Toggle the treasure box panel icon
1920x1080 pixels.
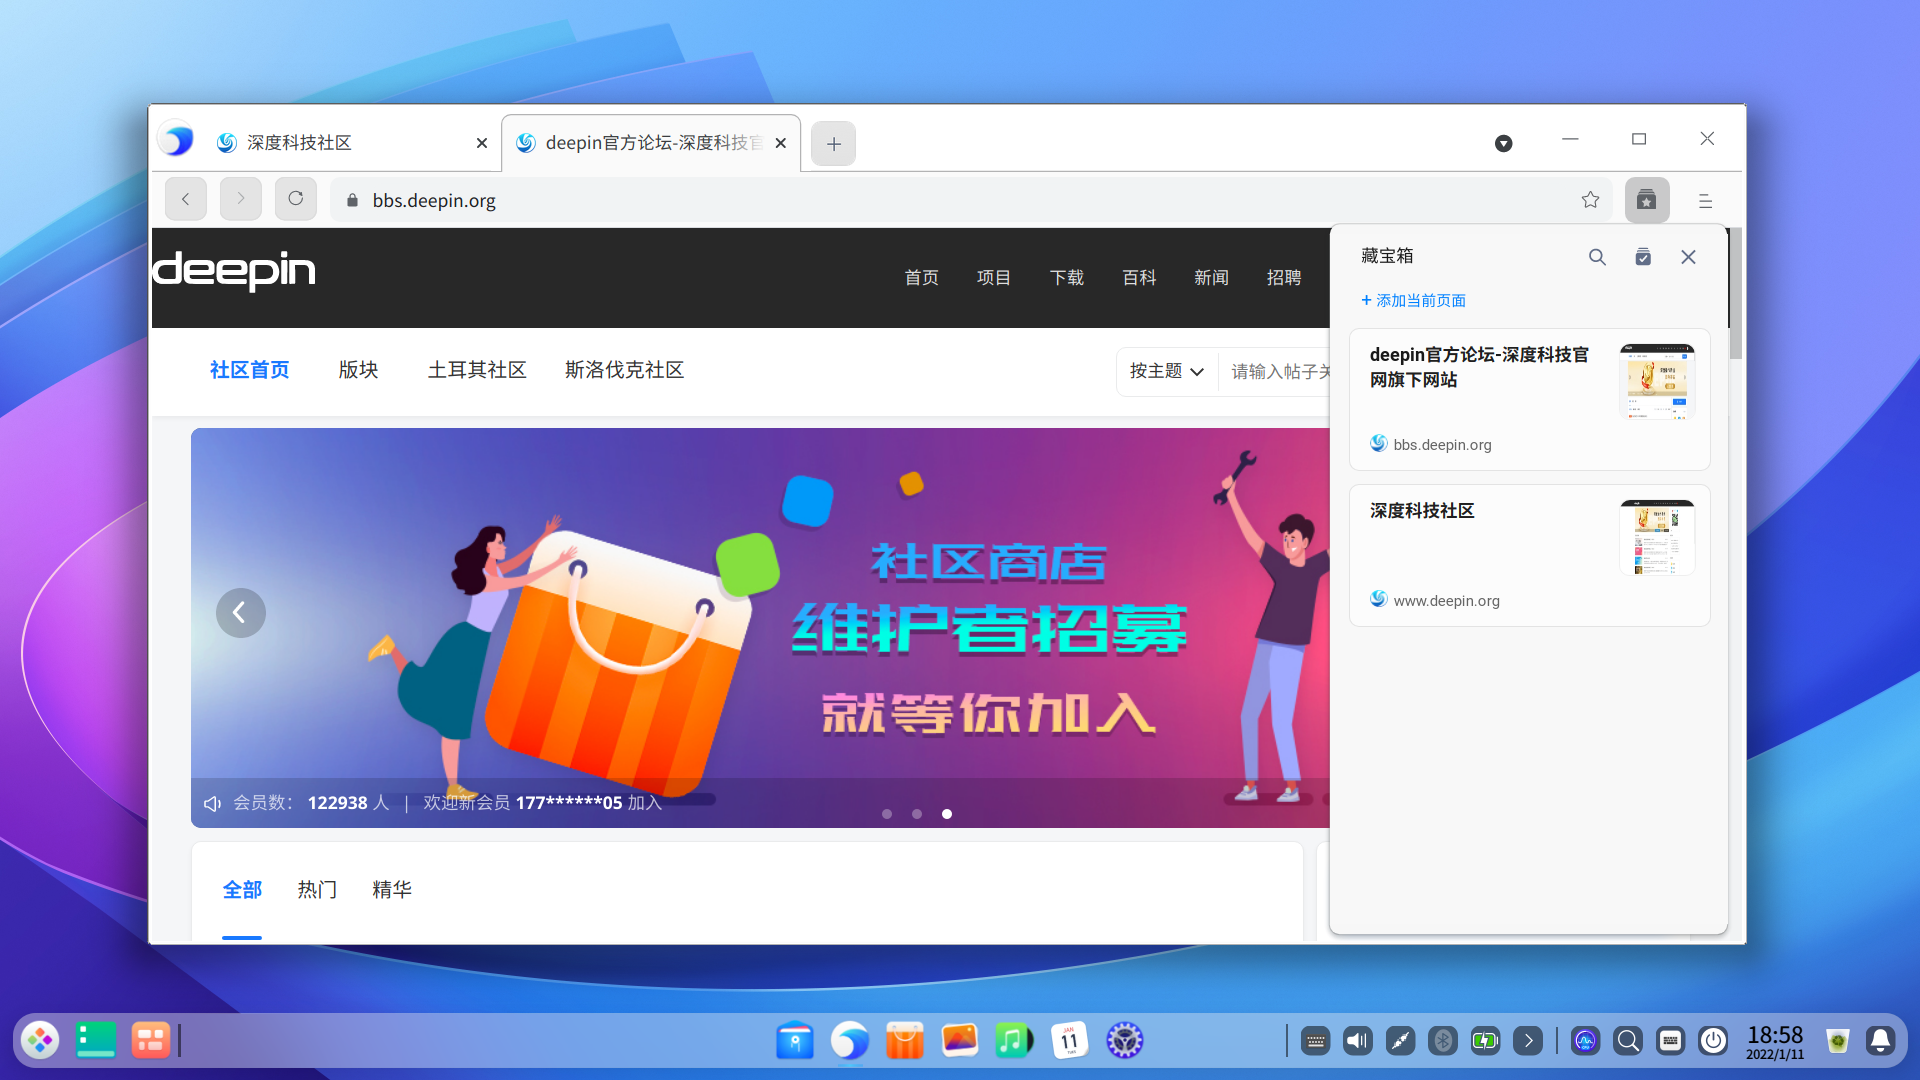tap(1646, 200)
